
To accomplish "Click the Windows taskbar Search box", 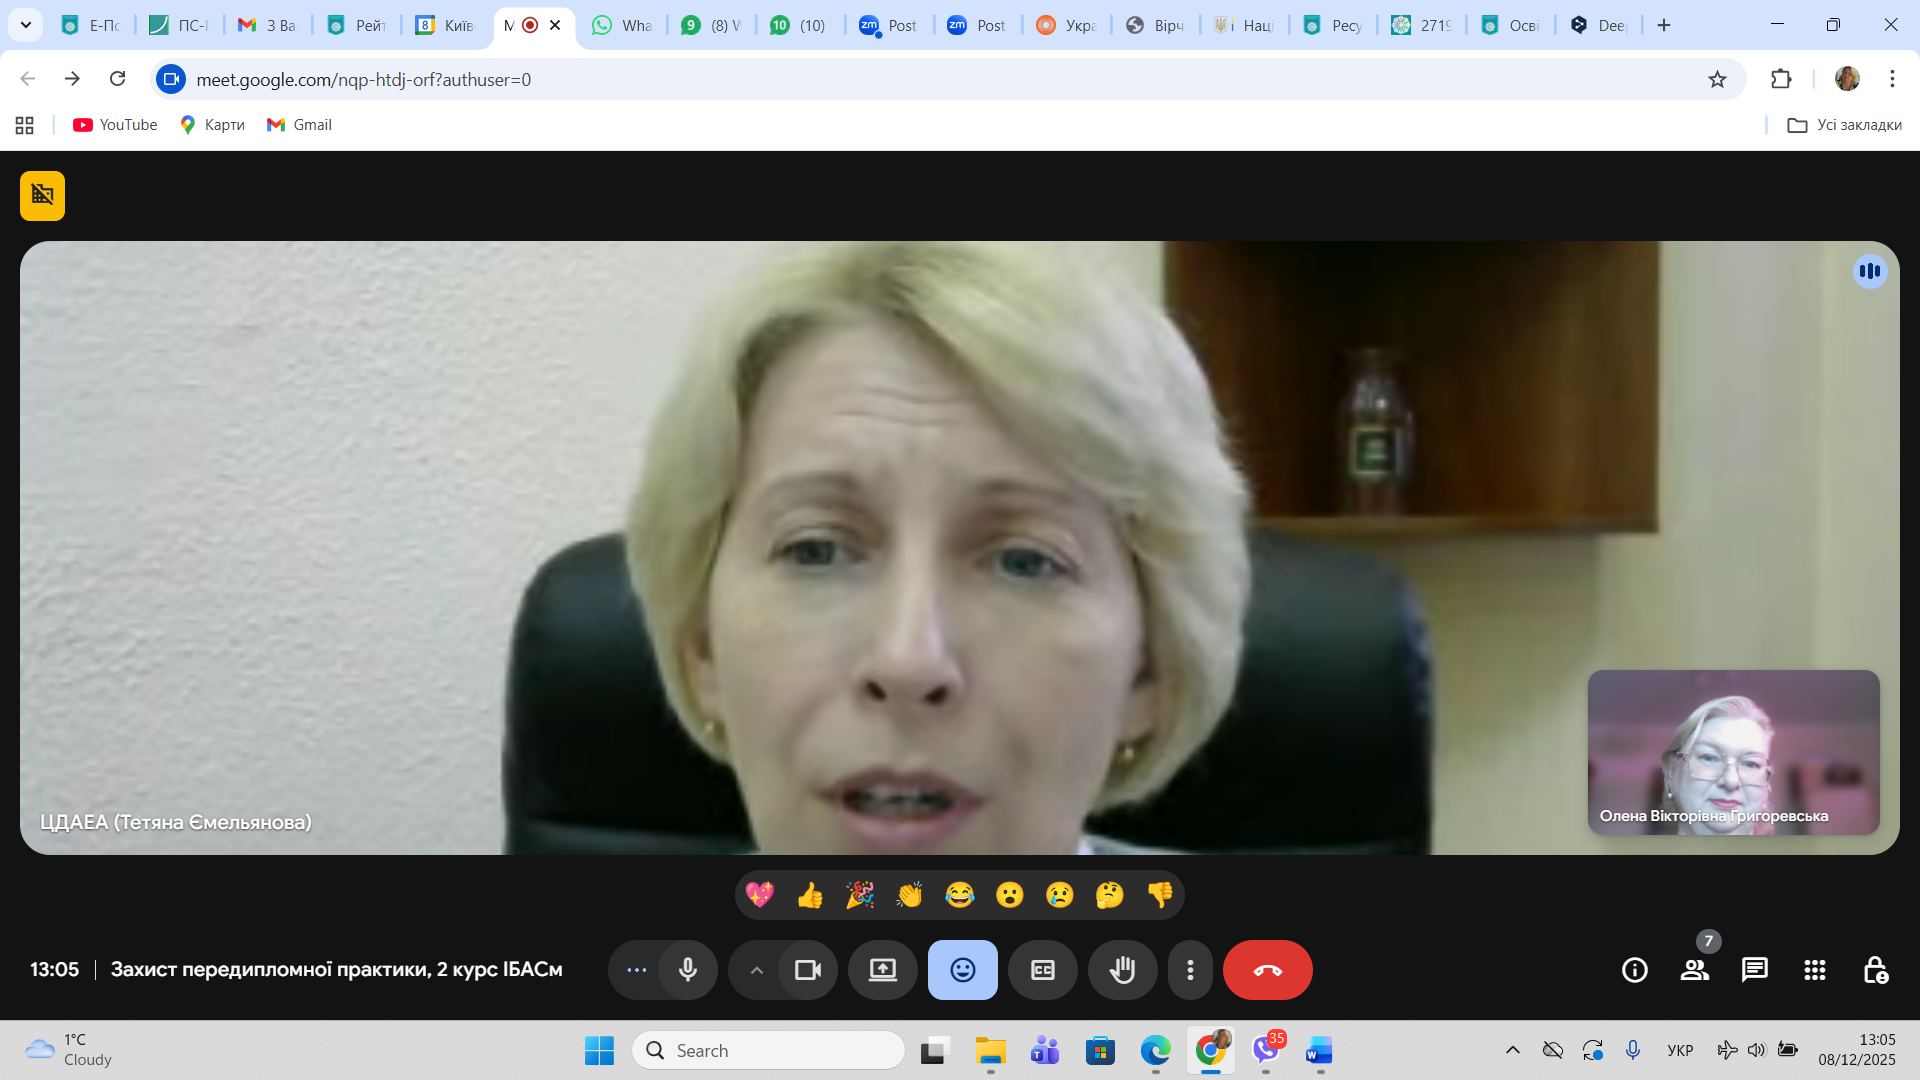I will [768, 1050].
